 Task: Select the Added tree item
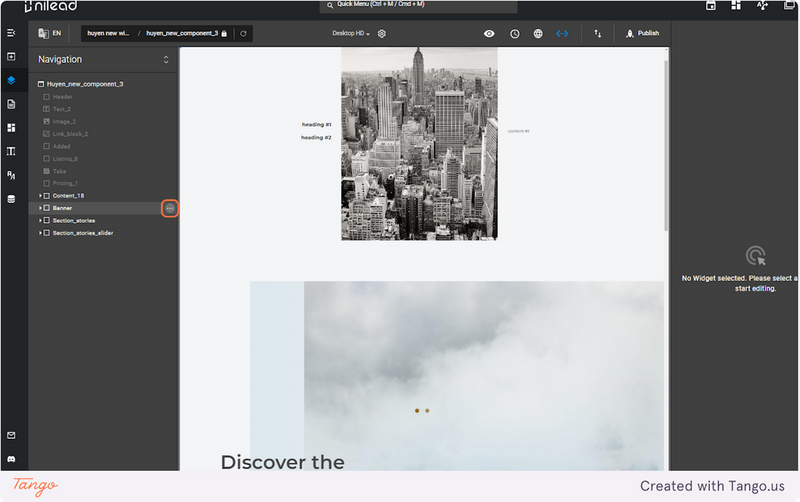[x=61, y=146]
